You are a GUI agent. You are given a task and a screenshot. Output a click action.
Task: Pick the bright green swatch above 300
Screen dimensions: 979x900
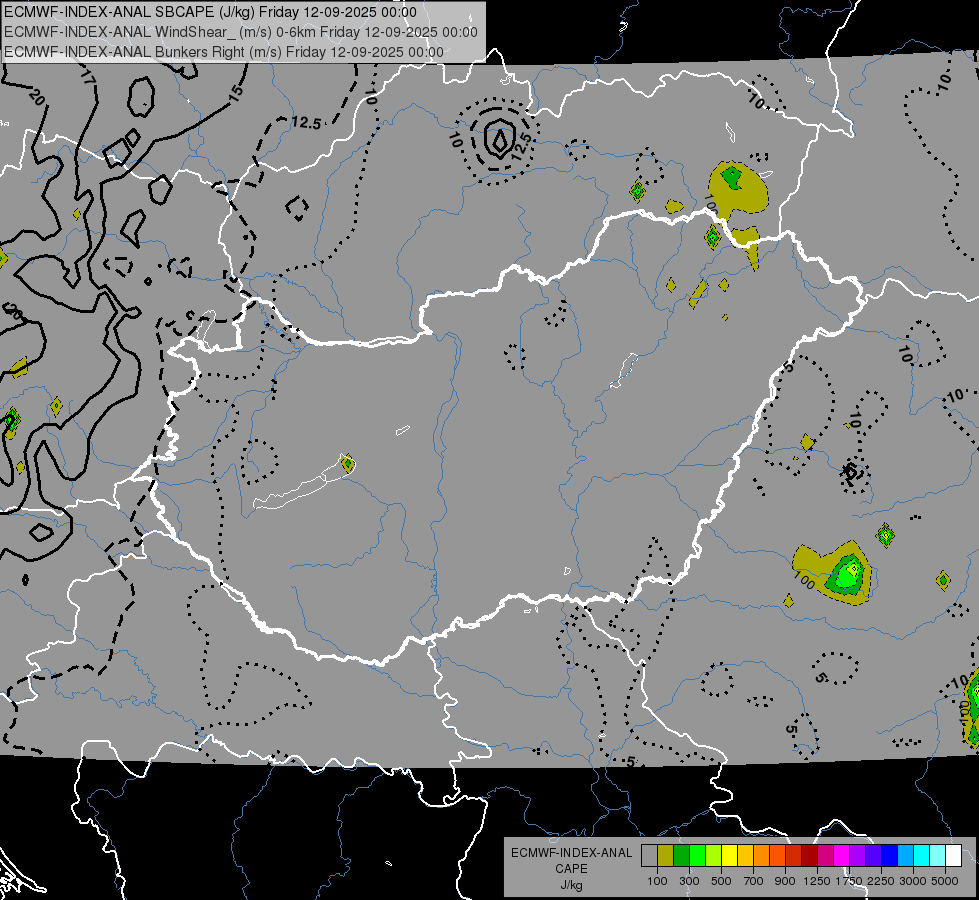(697, 855)
